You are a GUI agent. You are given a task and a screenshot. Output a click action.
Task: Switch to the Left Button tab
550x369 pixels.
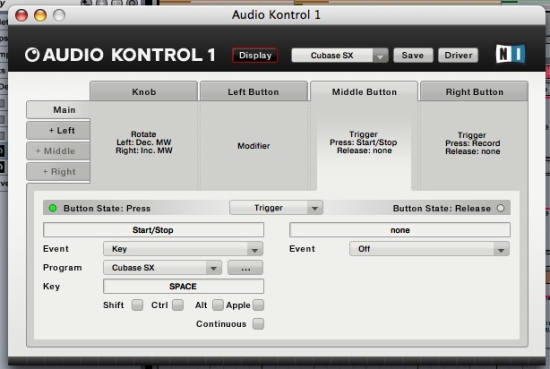click(x=253, y=92)
